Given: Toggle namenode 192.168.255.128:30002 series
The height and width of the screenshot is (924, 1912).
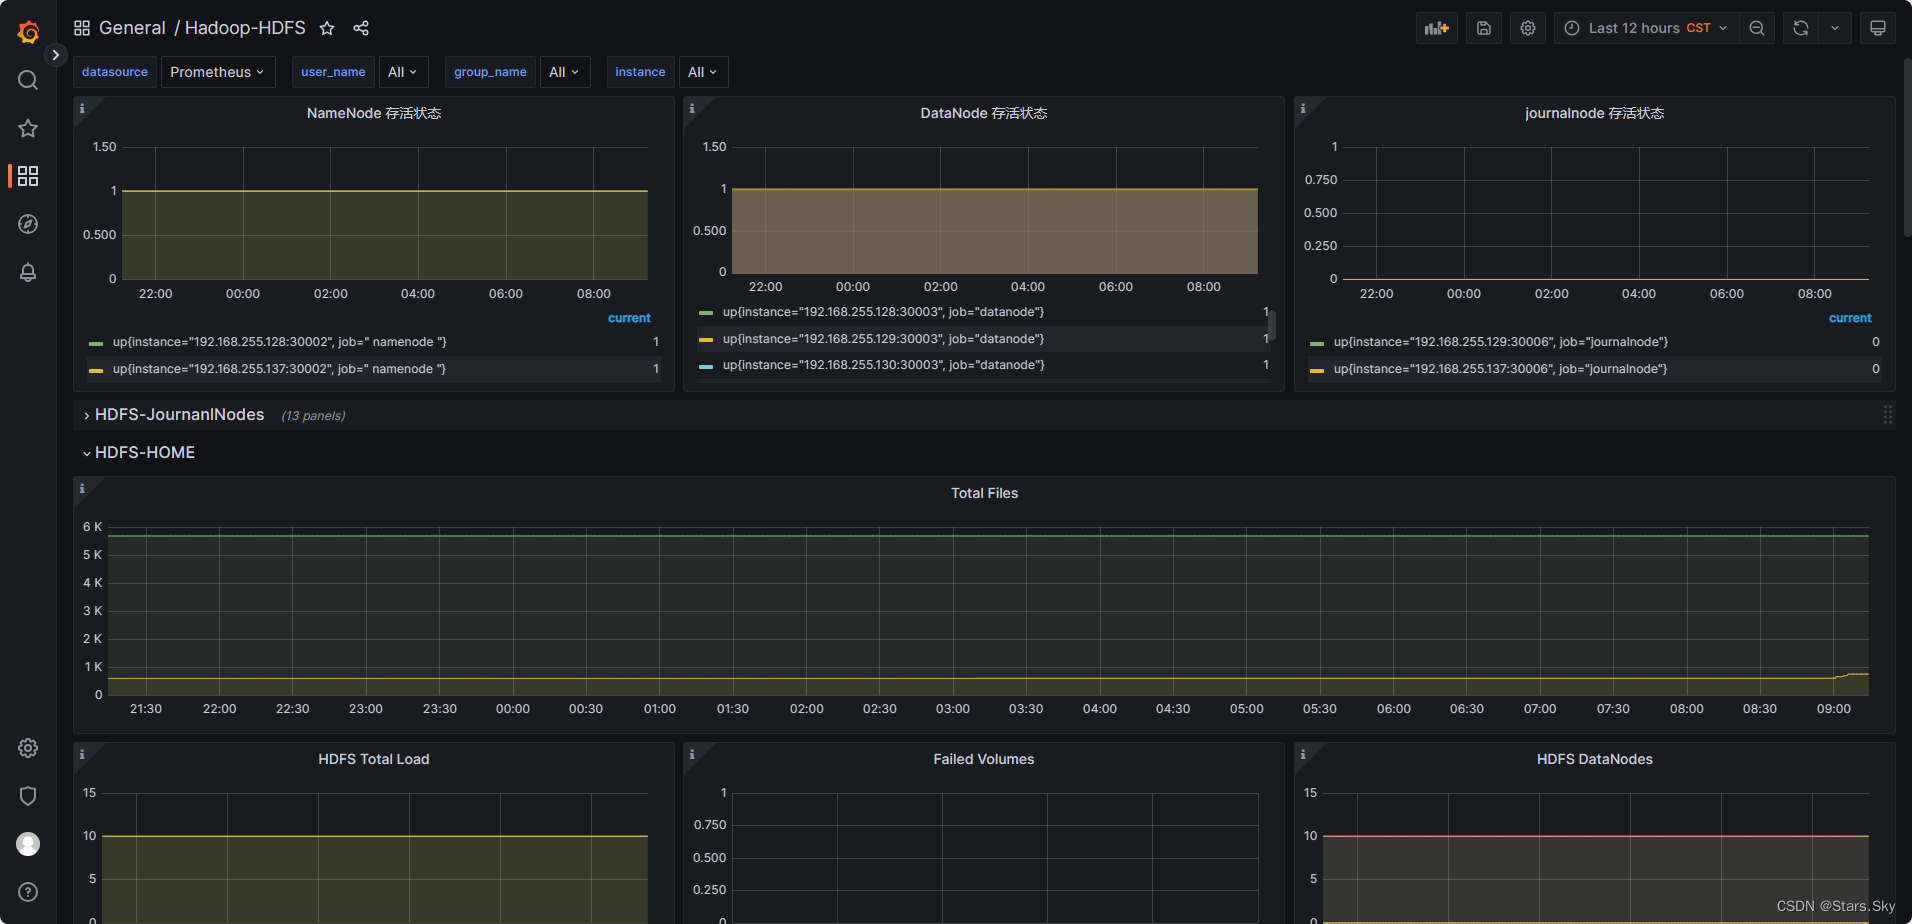Looking at the screenshot, I should coord(280,342).
